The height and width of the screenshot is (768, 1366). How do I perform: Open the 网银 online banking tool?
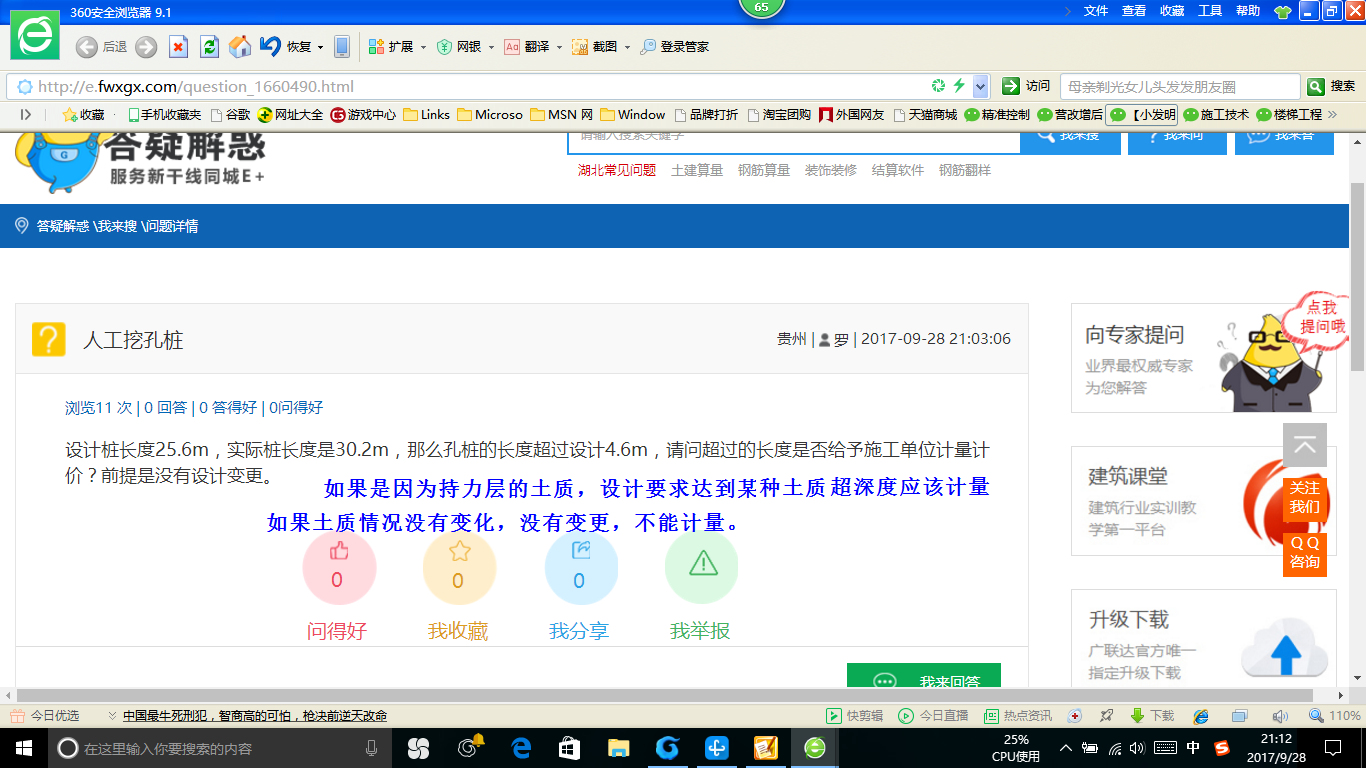459,47
